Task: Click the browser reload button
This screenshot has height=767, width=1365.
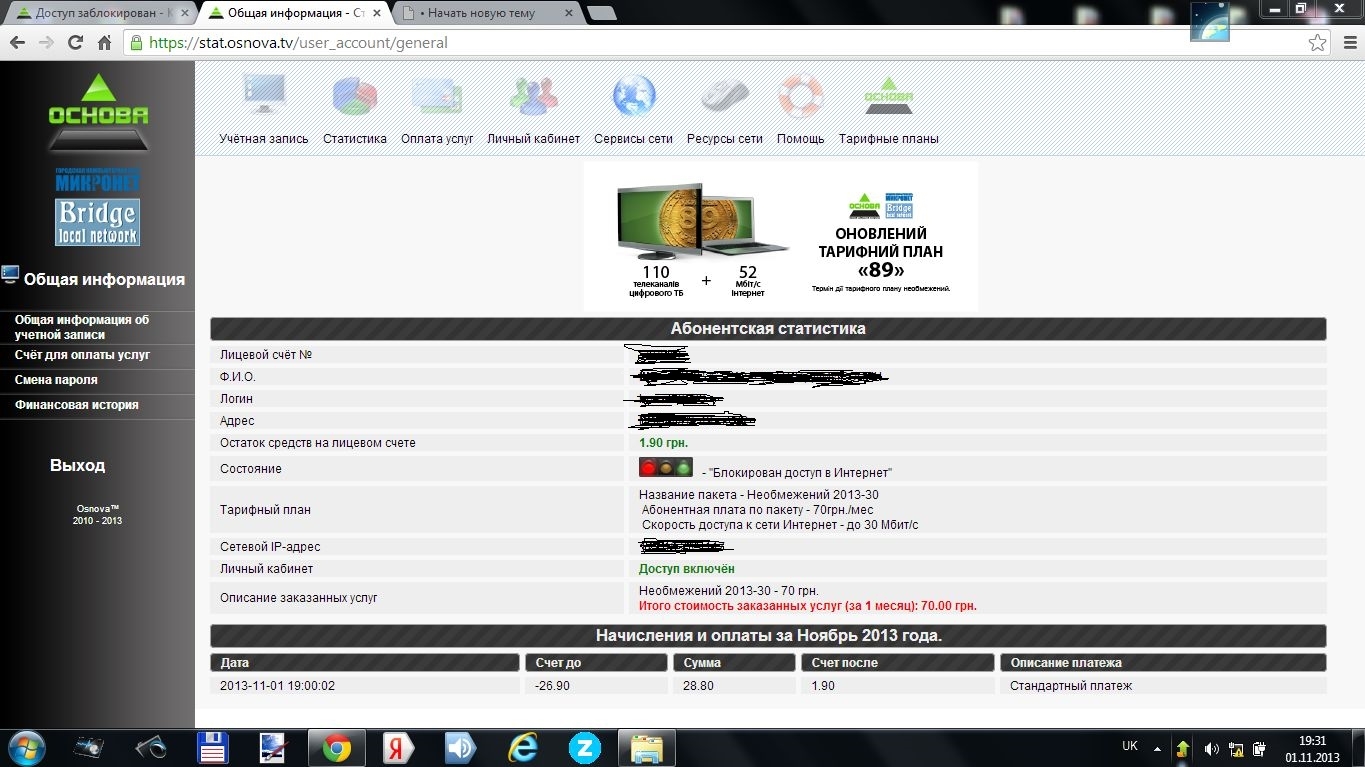Action: 75,43
